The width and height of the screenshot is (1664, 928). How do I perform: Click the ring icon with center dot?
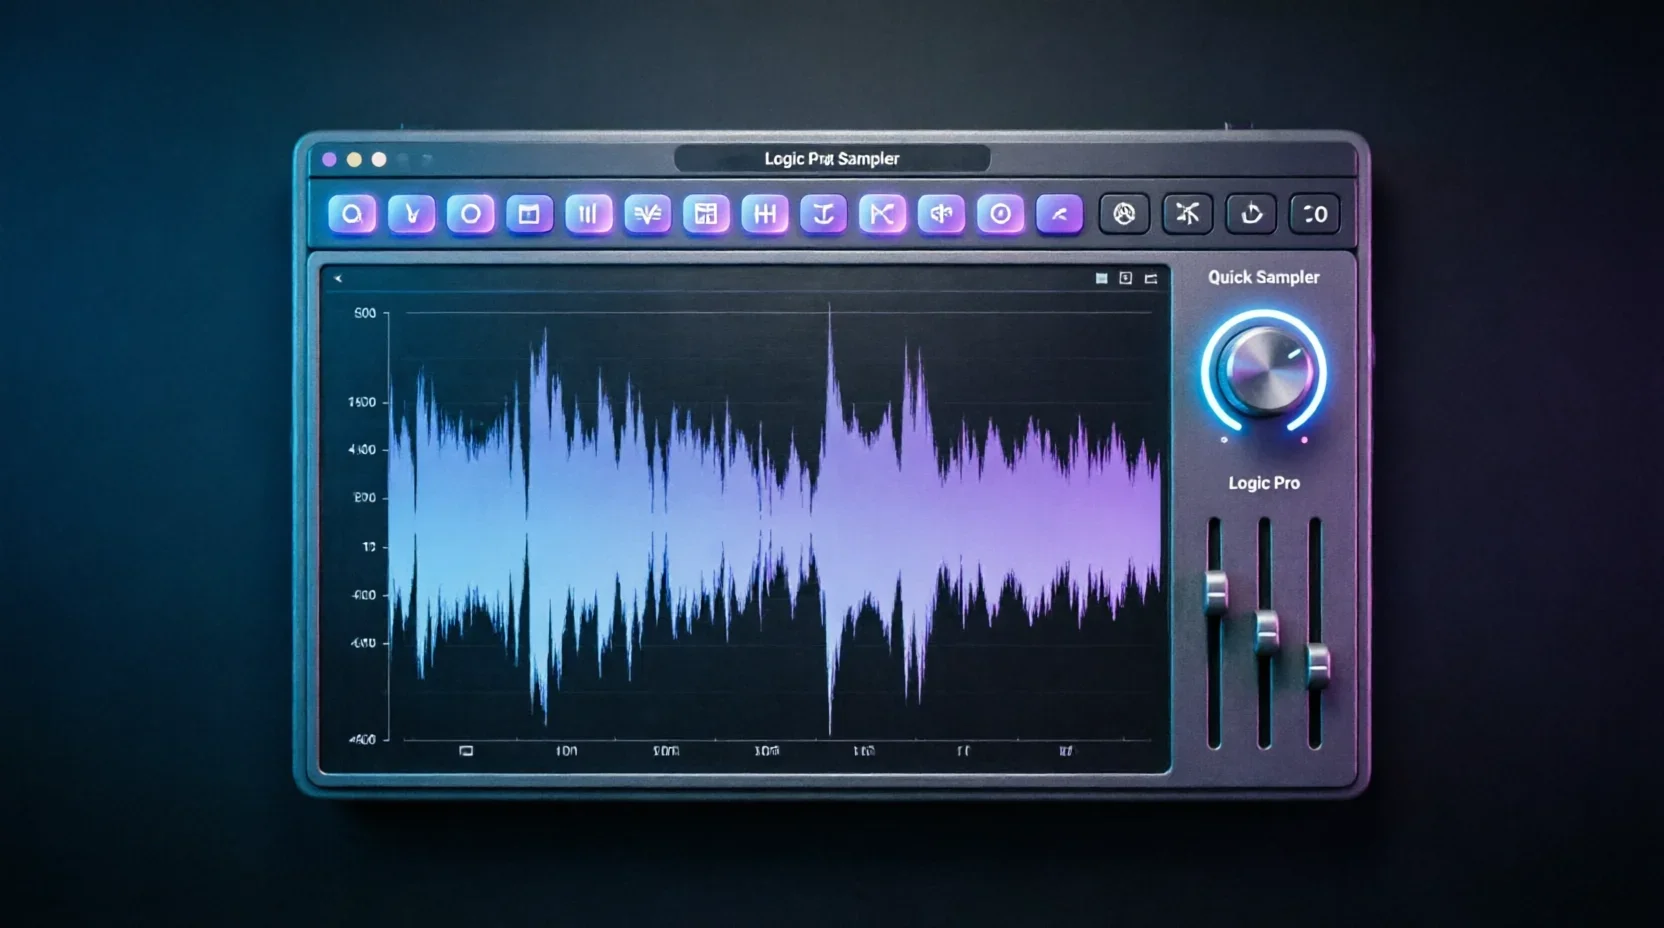pyautogui.click(x=1000, y=214)
